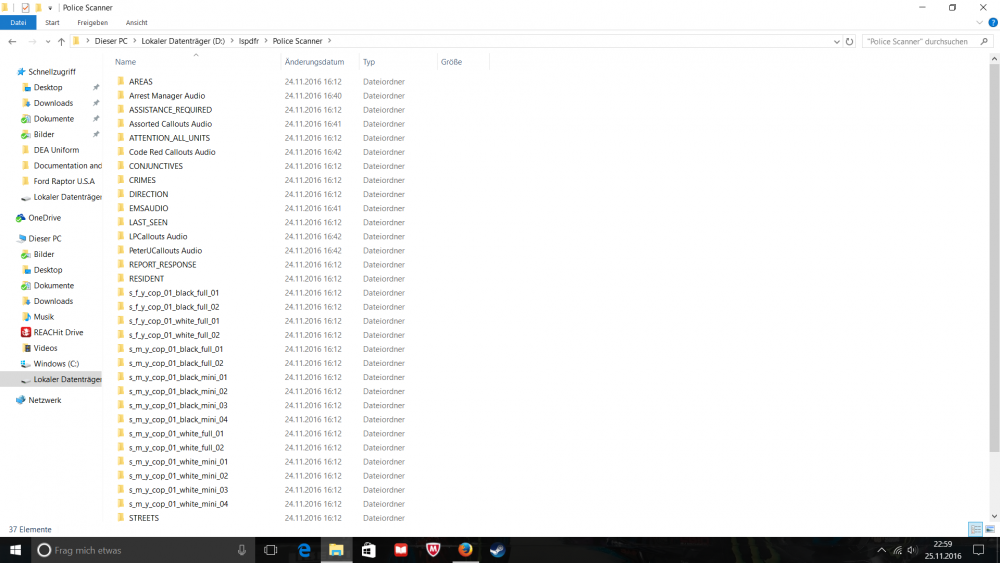Switch to details view layout icon
The width and height of the screenshot is (1000, 563).
[975, 529]
